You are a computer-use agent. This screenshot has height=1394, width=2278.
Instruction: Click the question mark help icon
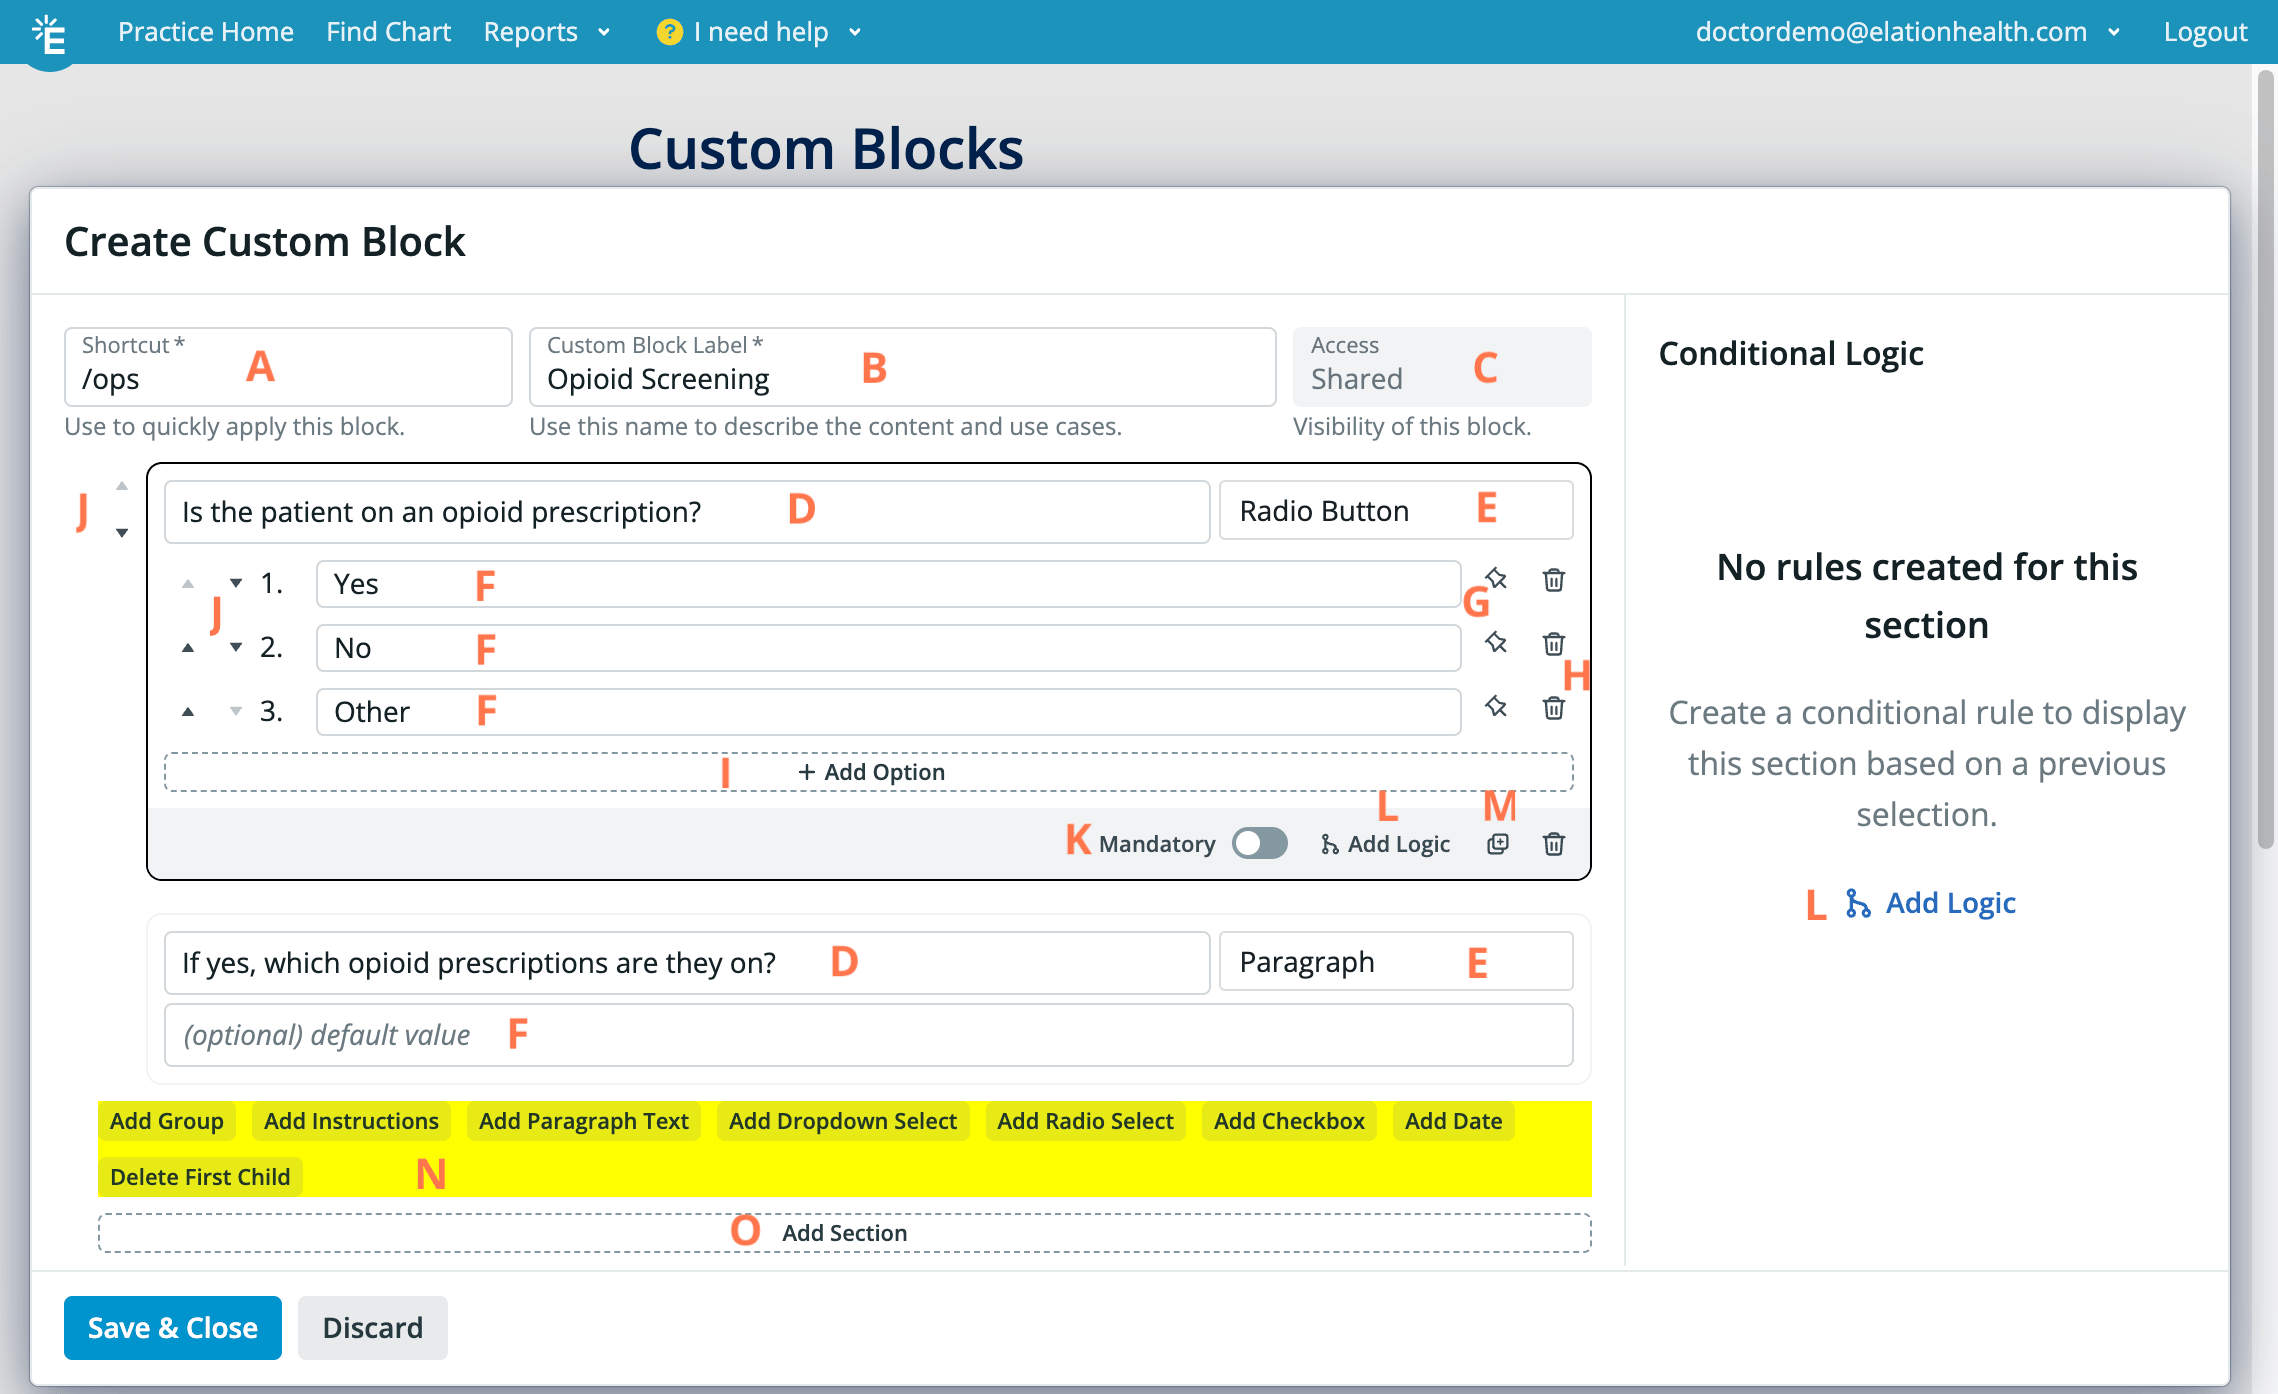pos(669,32)
